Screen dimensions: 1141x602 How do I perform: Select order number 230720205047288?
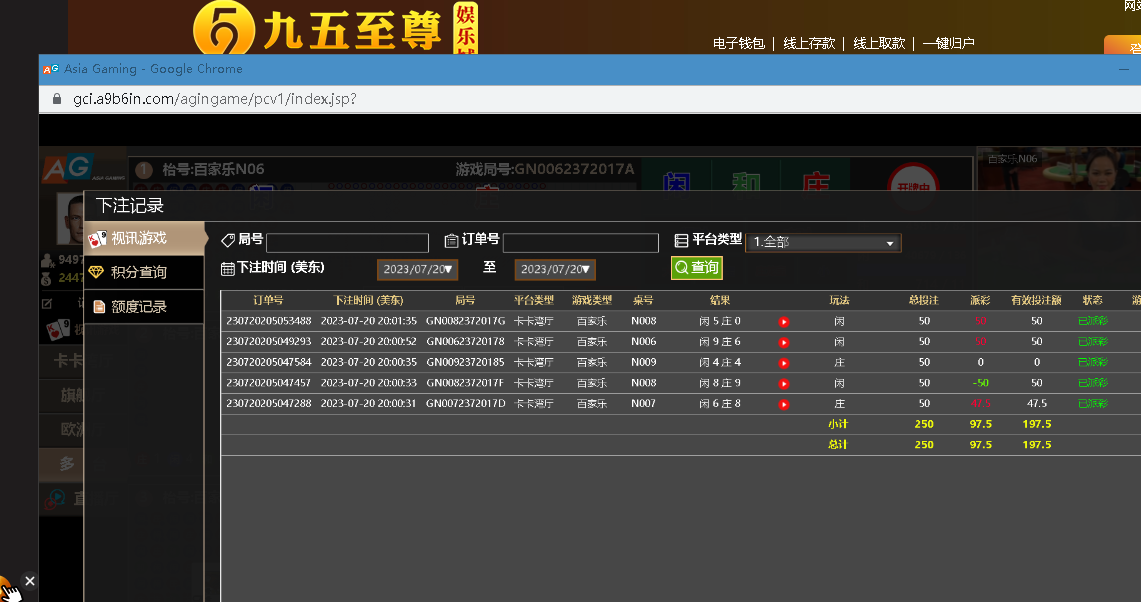269,403
